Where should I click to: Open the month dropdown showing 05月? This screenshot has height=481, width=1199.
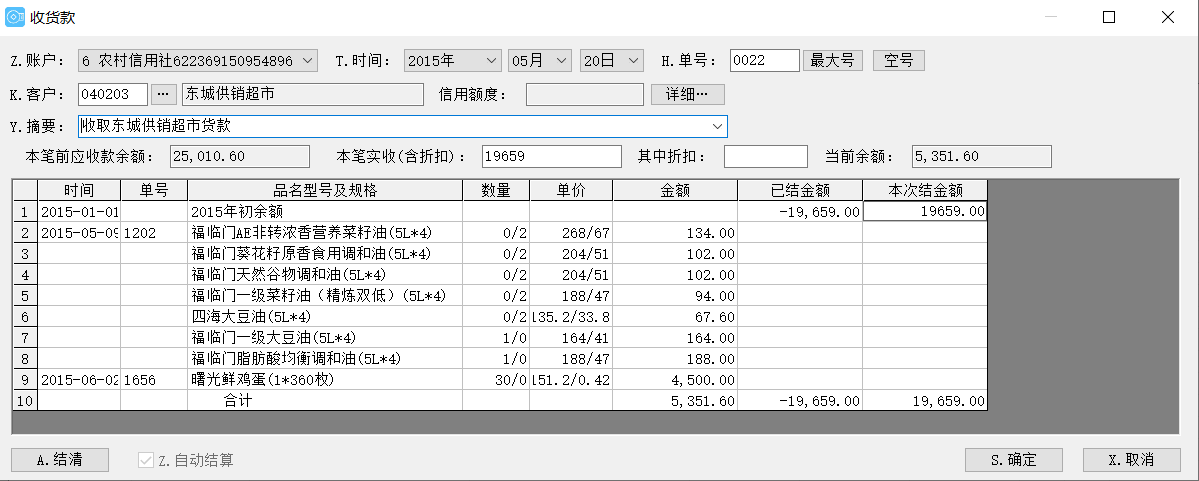[539, 60]
